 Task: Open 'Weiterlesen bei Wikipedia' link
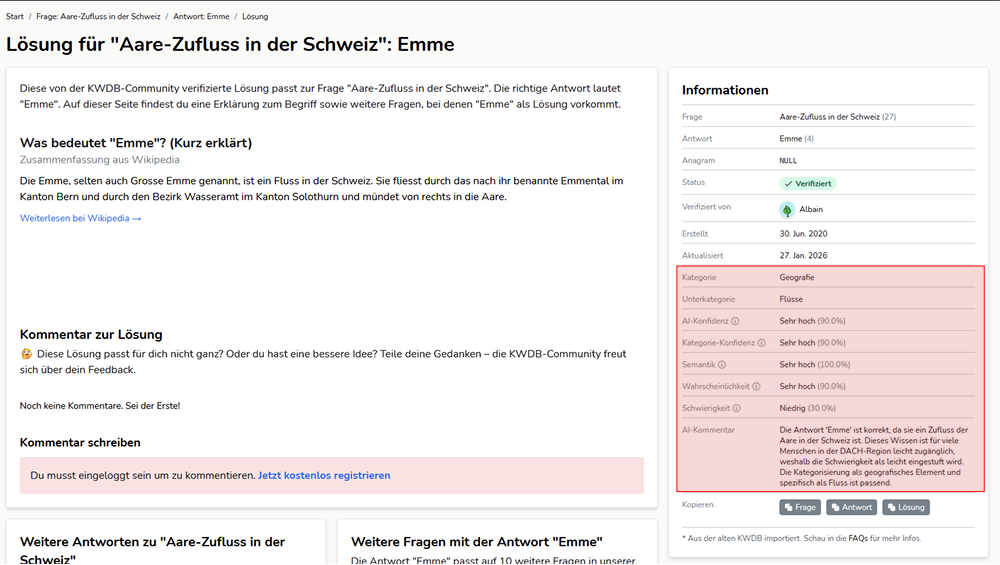[x=80, y=218]
